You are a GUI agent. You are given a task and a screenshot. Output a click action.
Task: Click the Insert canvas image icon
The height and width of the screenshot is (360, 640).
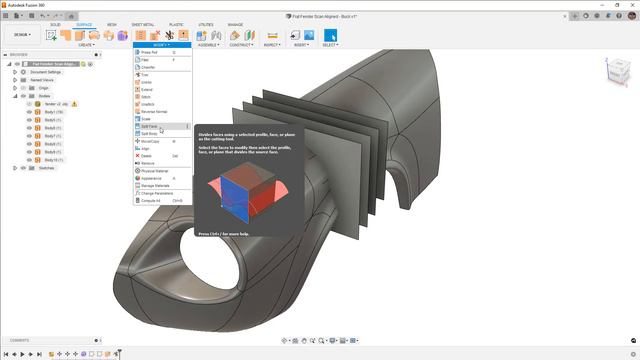tap(309, 36)
